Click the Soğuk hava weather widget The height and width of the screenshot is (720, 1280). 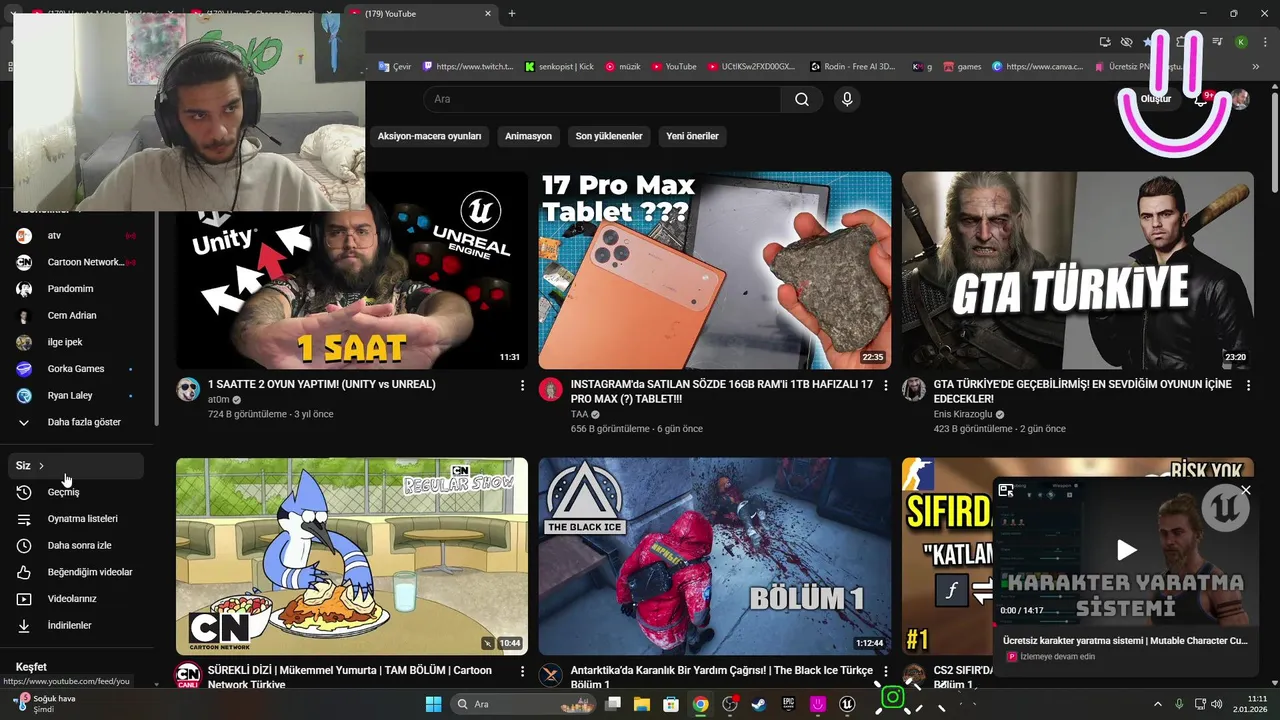pyautogui.click(x=45, y=704)
